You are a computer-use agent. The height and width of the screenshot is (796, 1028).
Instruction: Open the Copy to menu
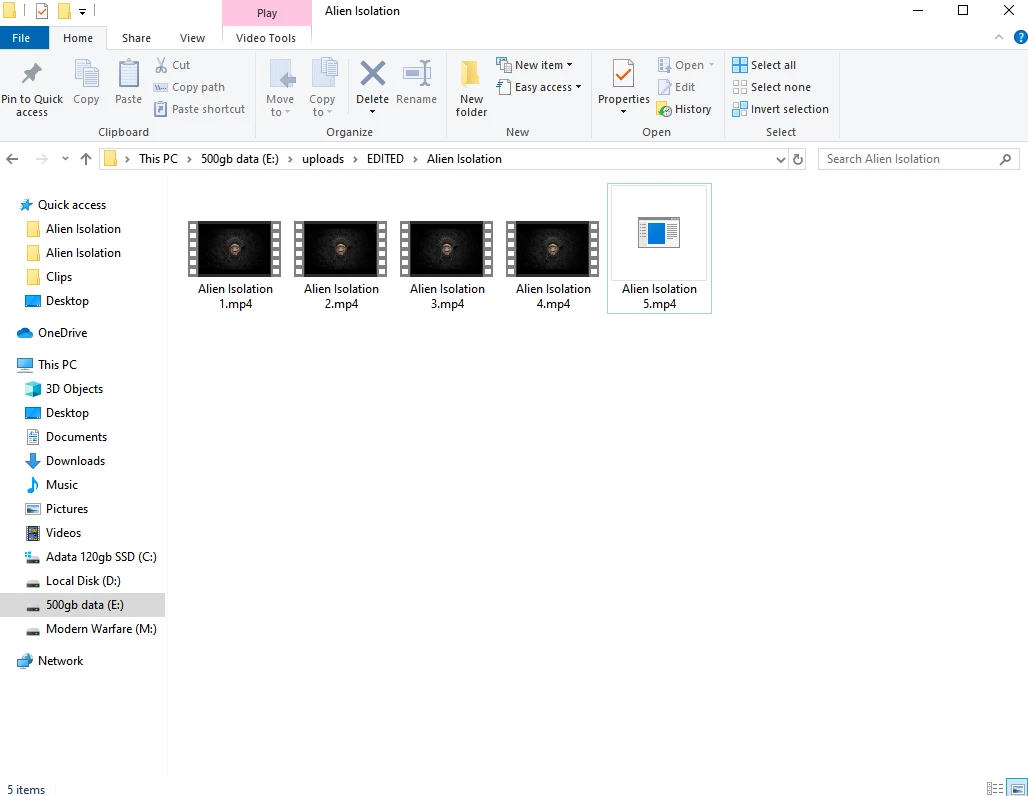click(x=322, y=89)
